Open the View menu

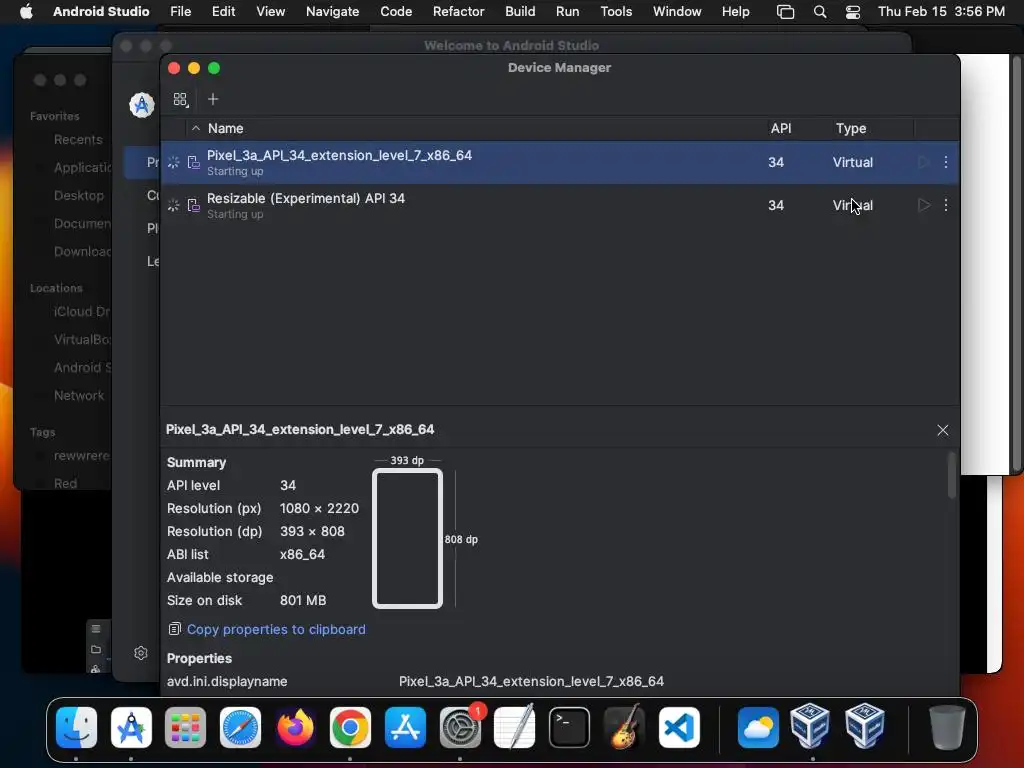tap(270, 11)
